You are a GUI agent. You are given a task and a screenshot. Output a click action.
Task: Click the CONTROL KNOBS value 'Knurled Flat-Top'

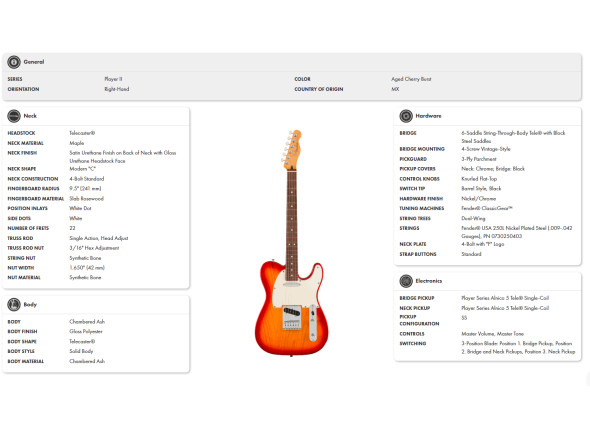[479, 179]
